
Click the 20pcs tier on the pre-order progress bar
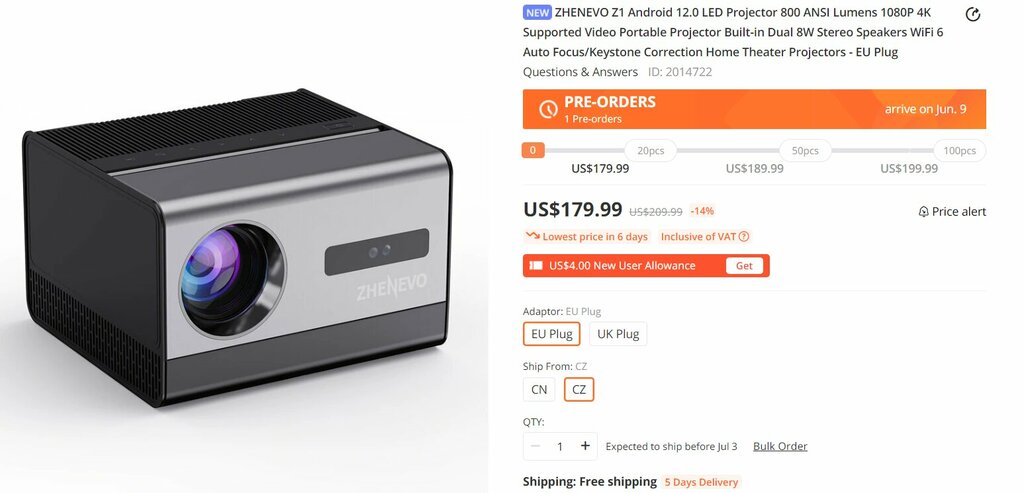(x=650, y=151)
